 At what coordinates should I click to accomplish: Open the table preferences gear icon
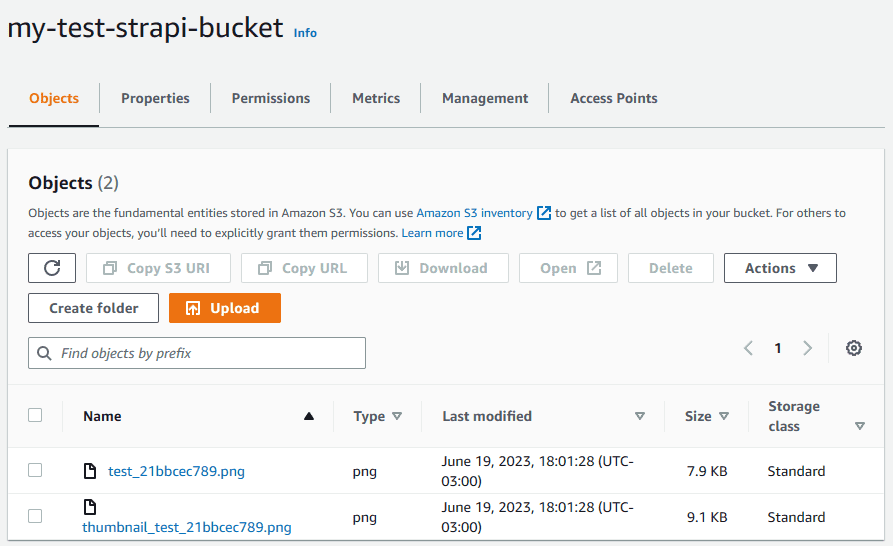pyautogui.click(x=853, y=348)
